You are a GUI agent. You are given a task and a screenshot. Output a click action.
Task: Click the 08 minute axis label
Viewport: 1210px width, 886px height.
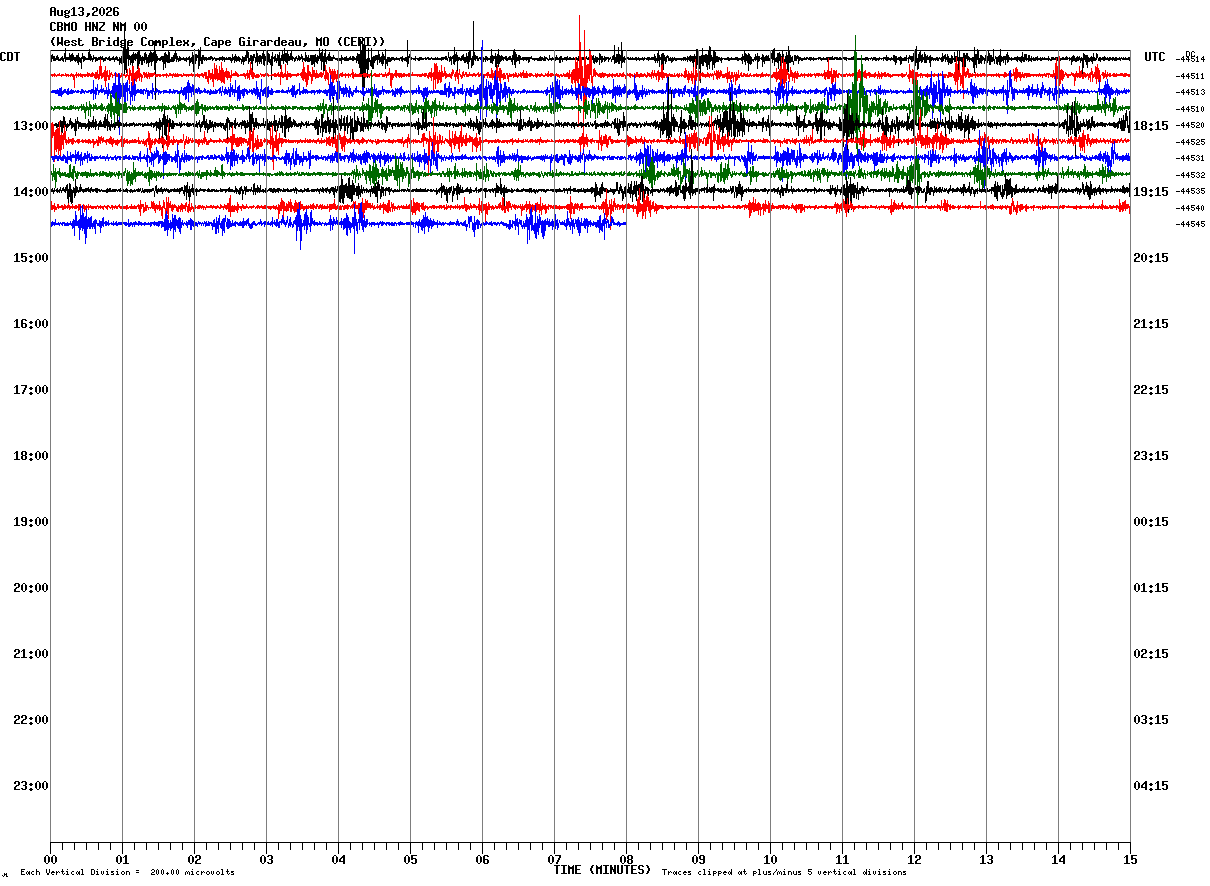(626, 860)
